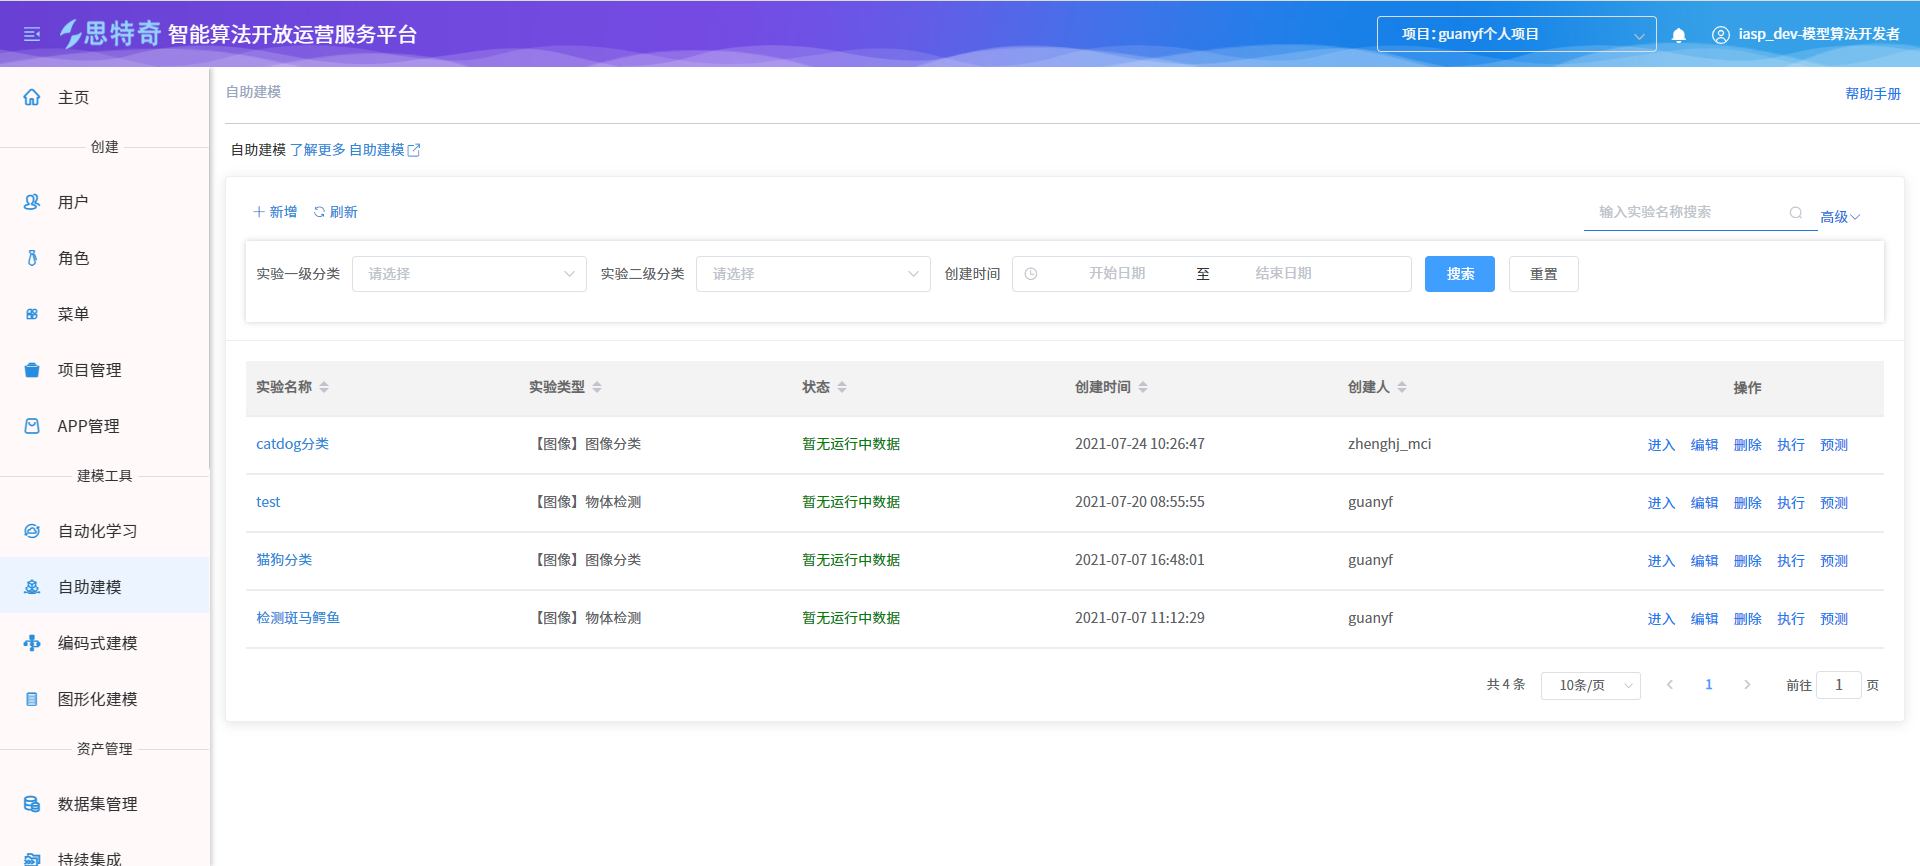This screenshot has width=1920, height=866.
Task: Click the 自动化学习 sidebar icon
Action: [x=32, y=531]
